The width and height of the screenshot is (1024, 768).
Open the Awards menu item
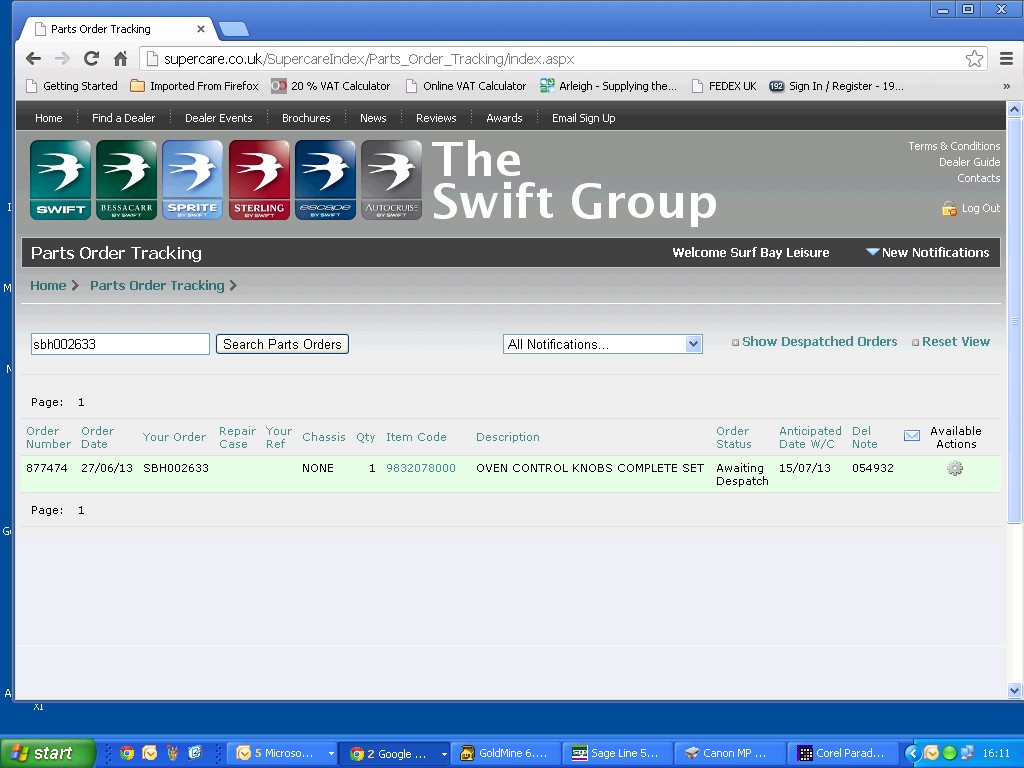pyautogui.click(x=504, y=118)
